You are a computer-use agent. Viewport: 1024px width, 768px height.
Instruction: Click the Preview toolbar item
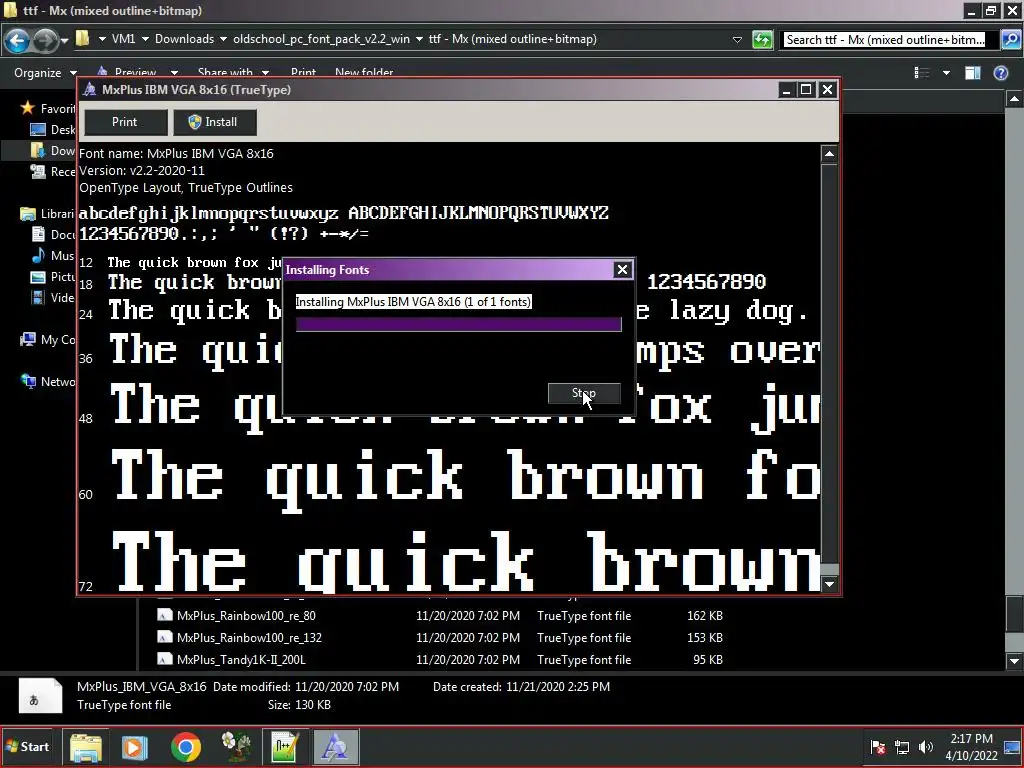click(135, 72)
